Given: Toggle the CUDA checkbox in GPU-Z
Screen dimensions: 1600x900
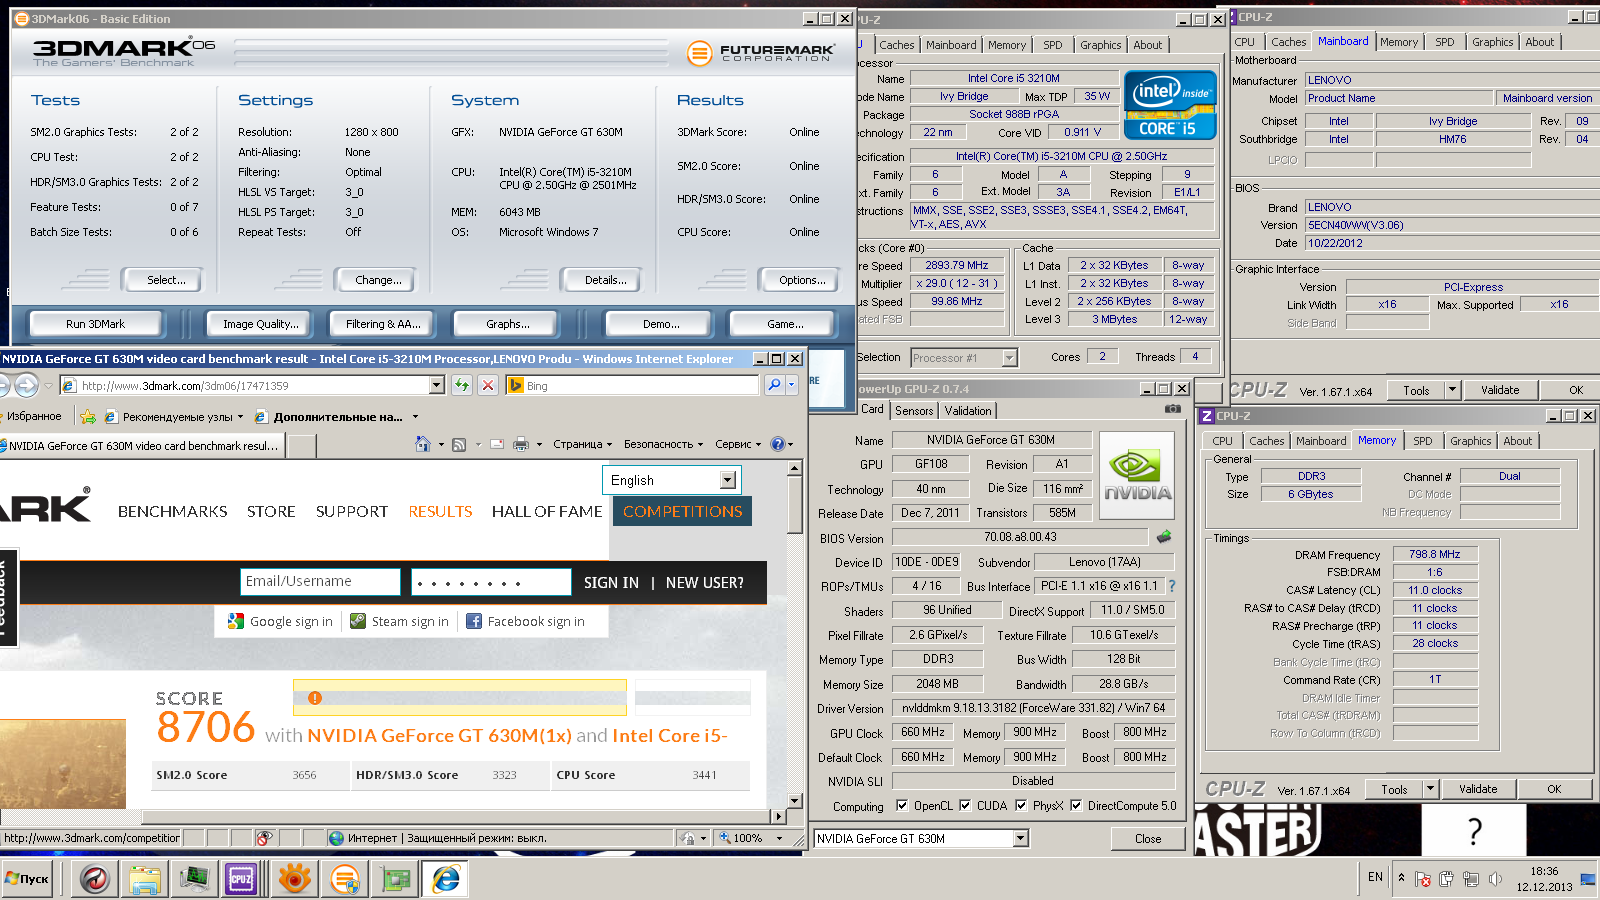Looking at the screenshot, I should (x=965, y=805).
